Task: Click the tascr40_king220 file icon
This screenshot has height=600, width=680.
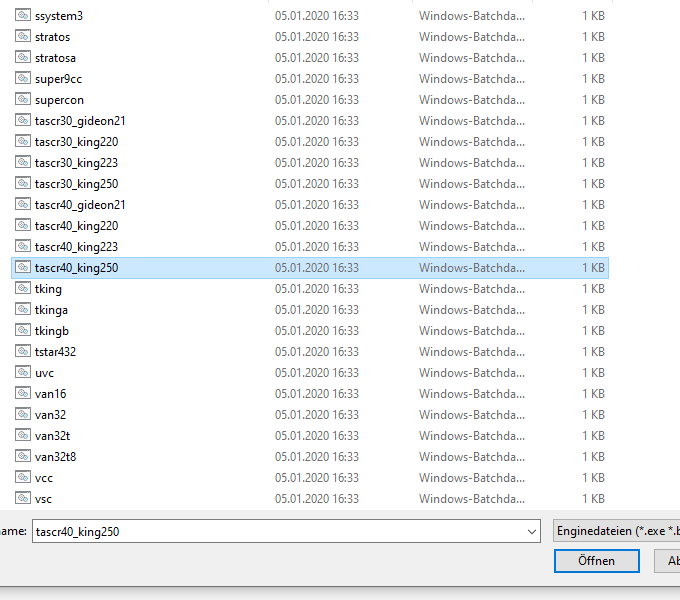Action: [x=23, y=225]
